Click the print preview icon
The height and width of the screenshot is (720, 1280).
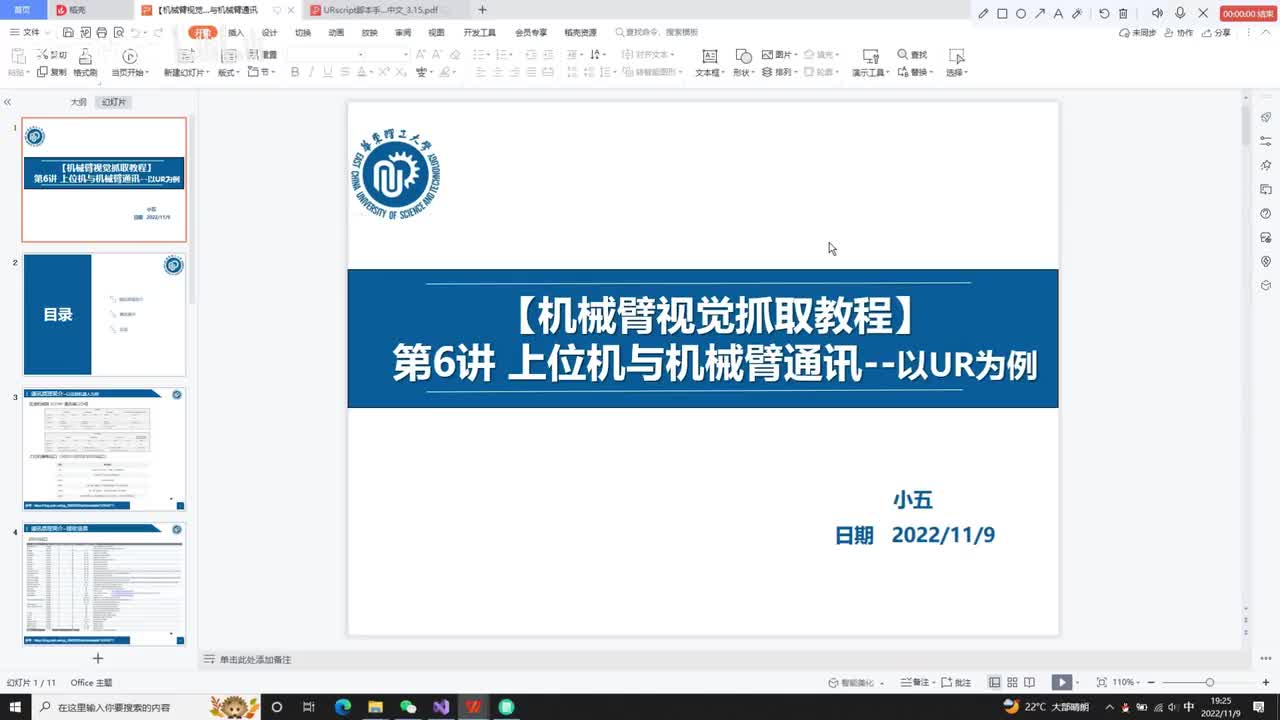[x=117, y=33]
